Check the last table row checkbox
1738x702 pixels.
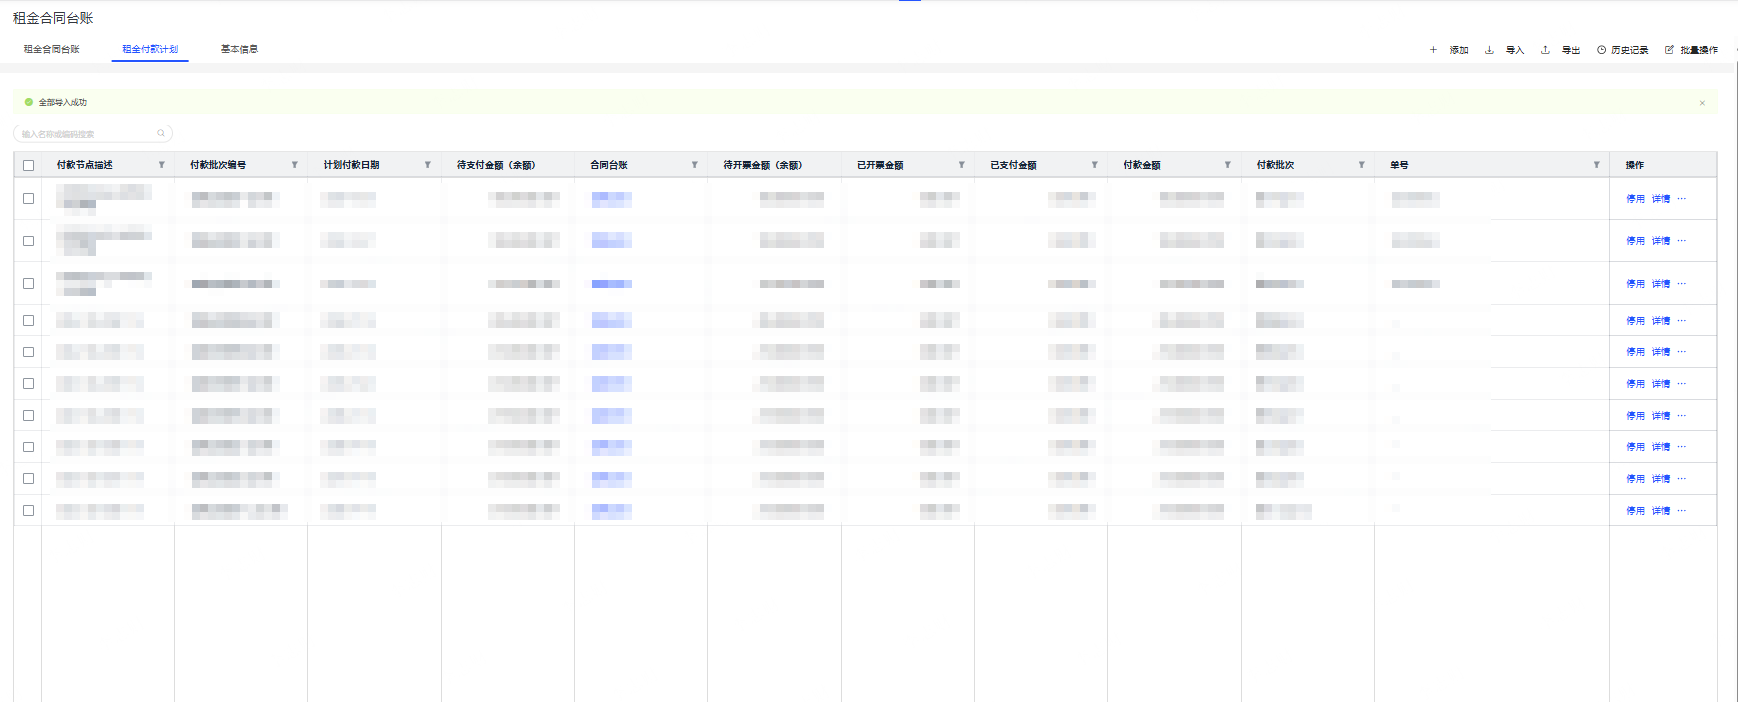point(29,511)
